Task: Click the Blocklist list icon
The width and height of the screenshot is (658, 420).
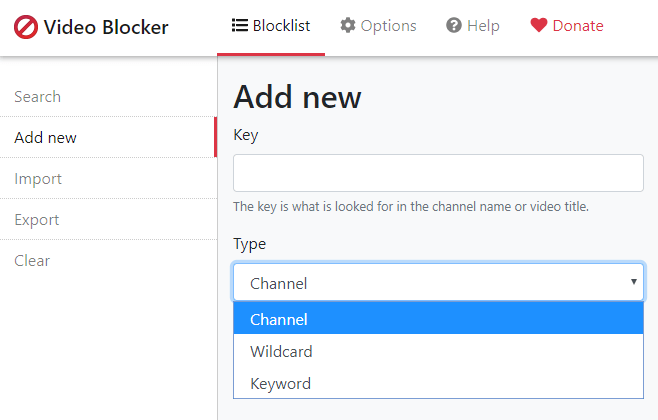Action: point(240,25)
